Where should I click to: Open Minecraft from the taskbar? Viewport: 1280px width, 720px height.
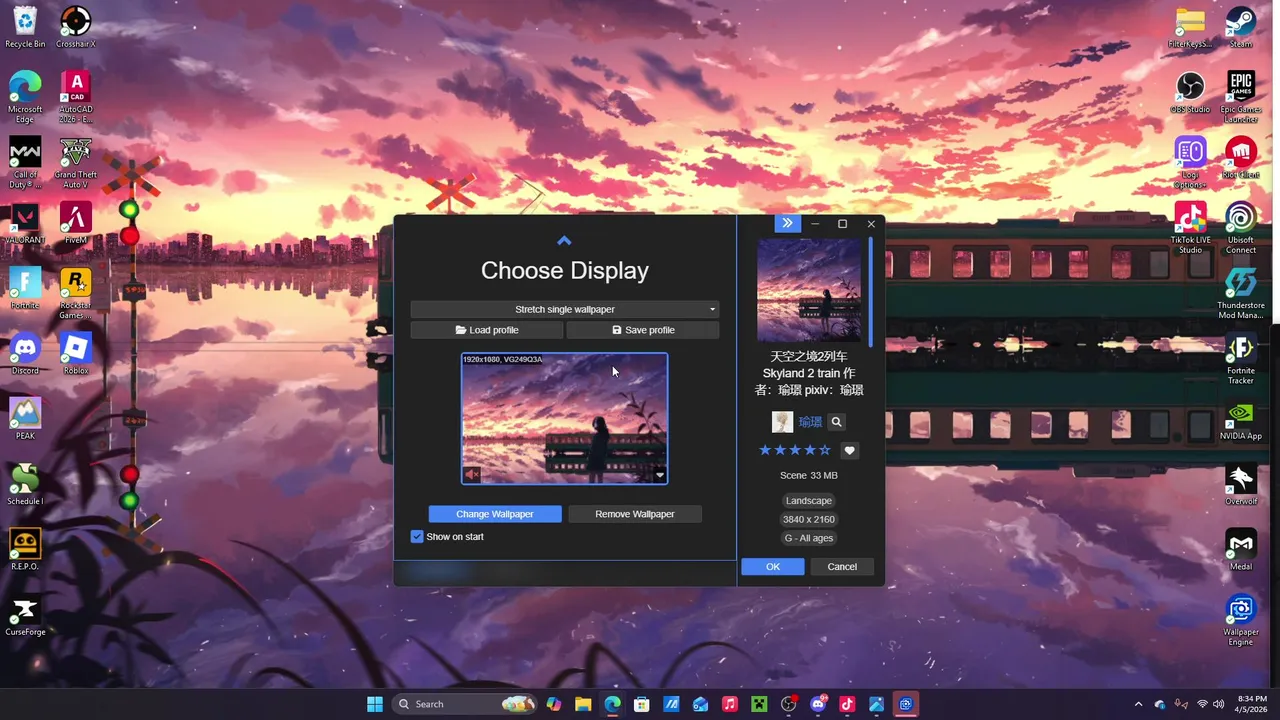[x=759, y=704]
